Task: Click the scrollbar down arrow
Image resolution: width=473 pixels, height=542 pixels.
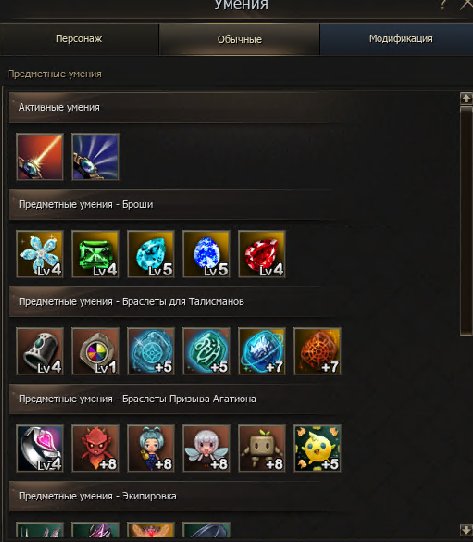Action: (466, 529)
